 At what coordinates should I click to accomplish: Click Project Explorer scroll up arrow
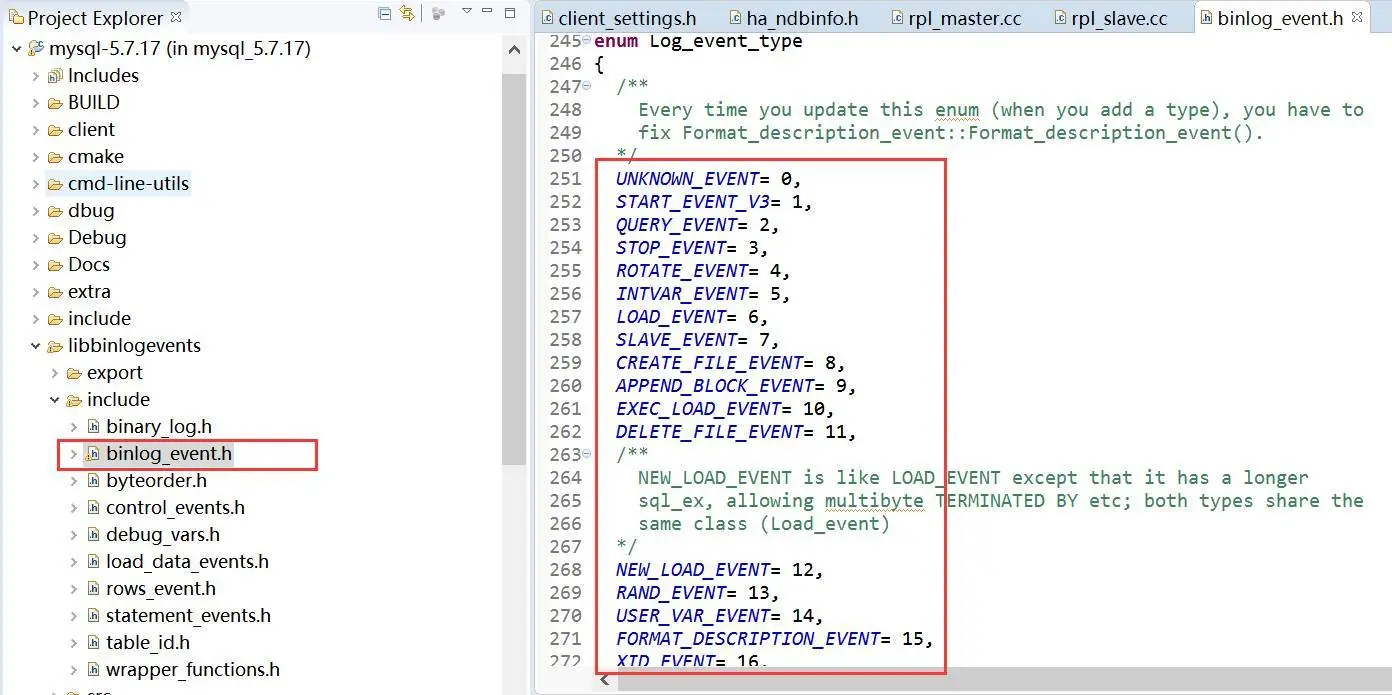(x=514, y=49)
